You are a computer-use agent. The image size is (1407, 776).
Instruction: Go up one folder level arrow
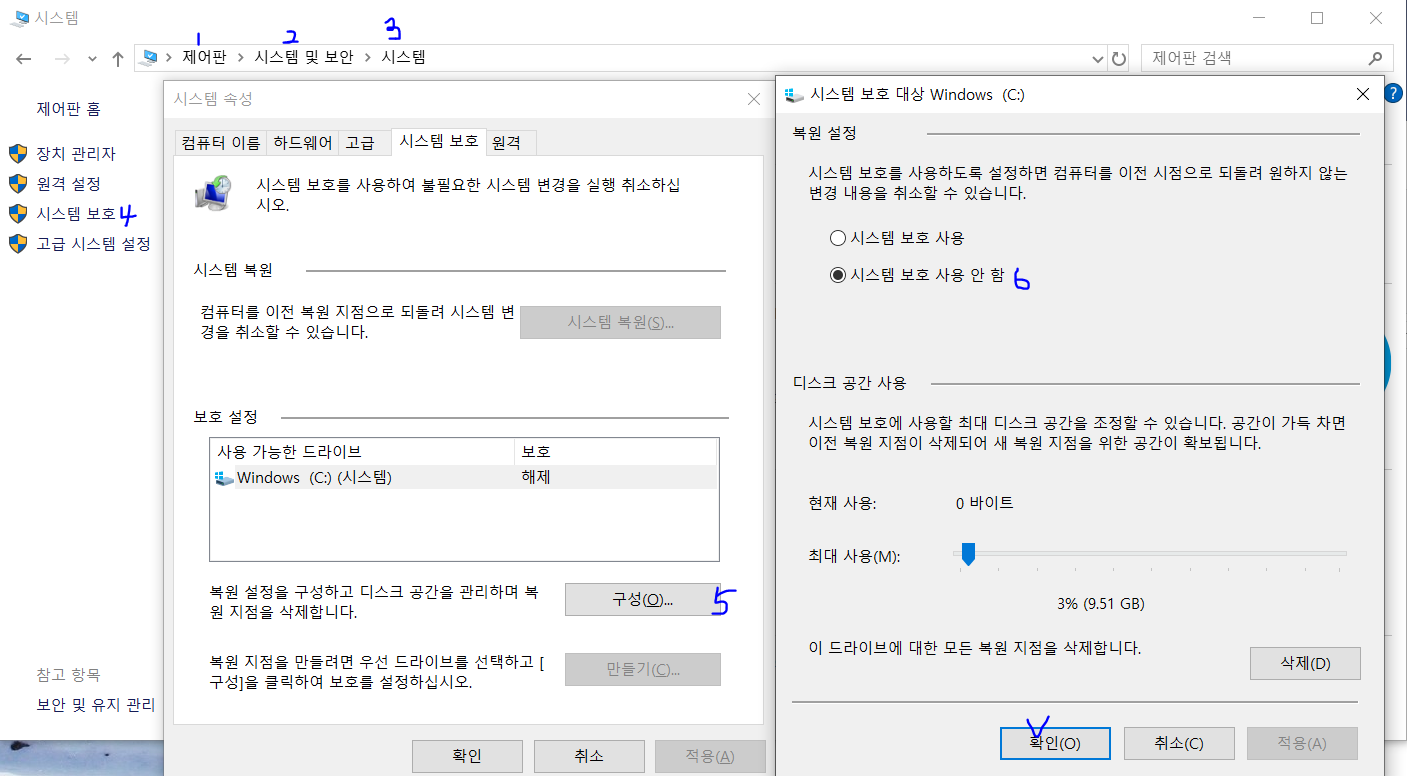117,59
